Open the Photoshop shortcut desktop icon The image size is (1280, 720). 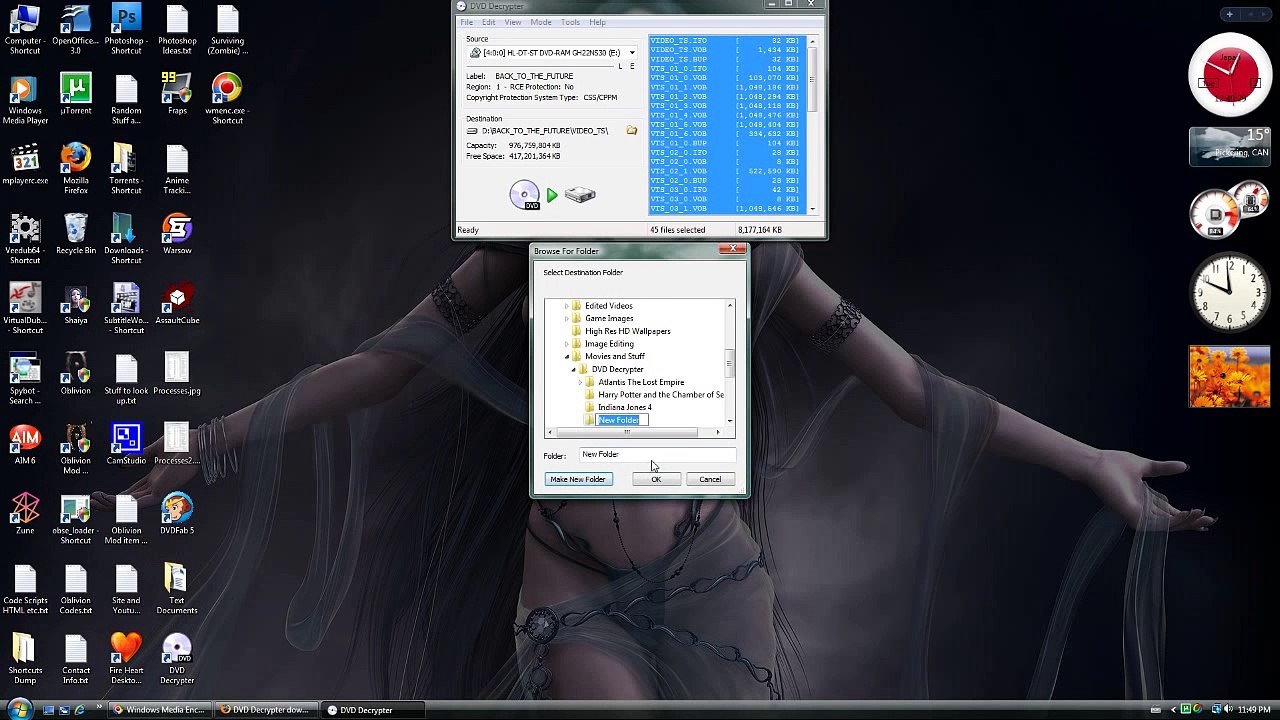pyautogui.click(x=126, y=30)
